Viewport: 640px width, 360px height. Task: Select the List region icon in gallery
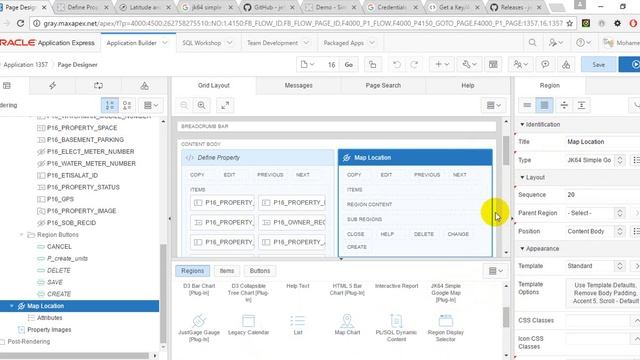click(298, 321)
